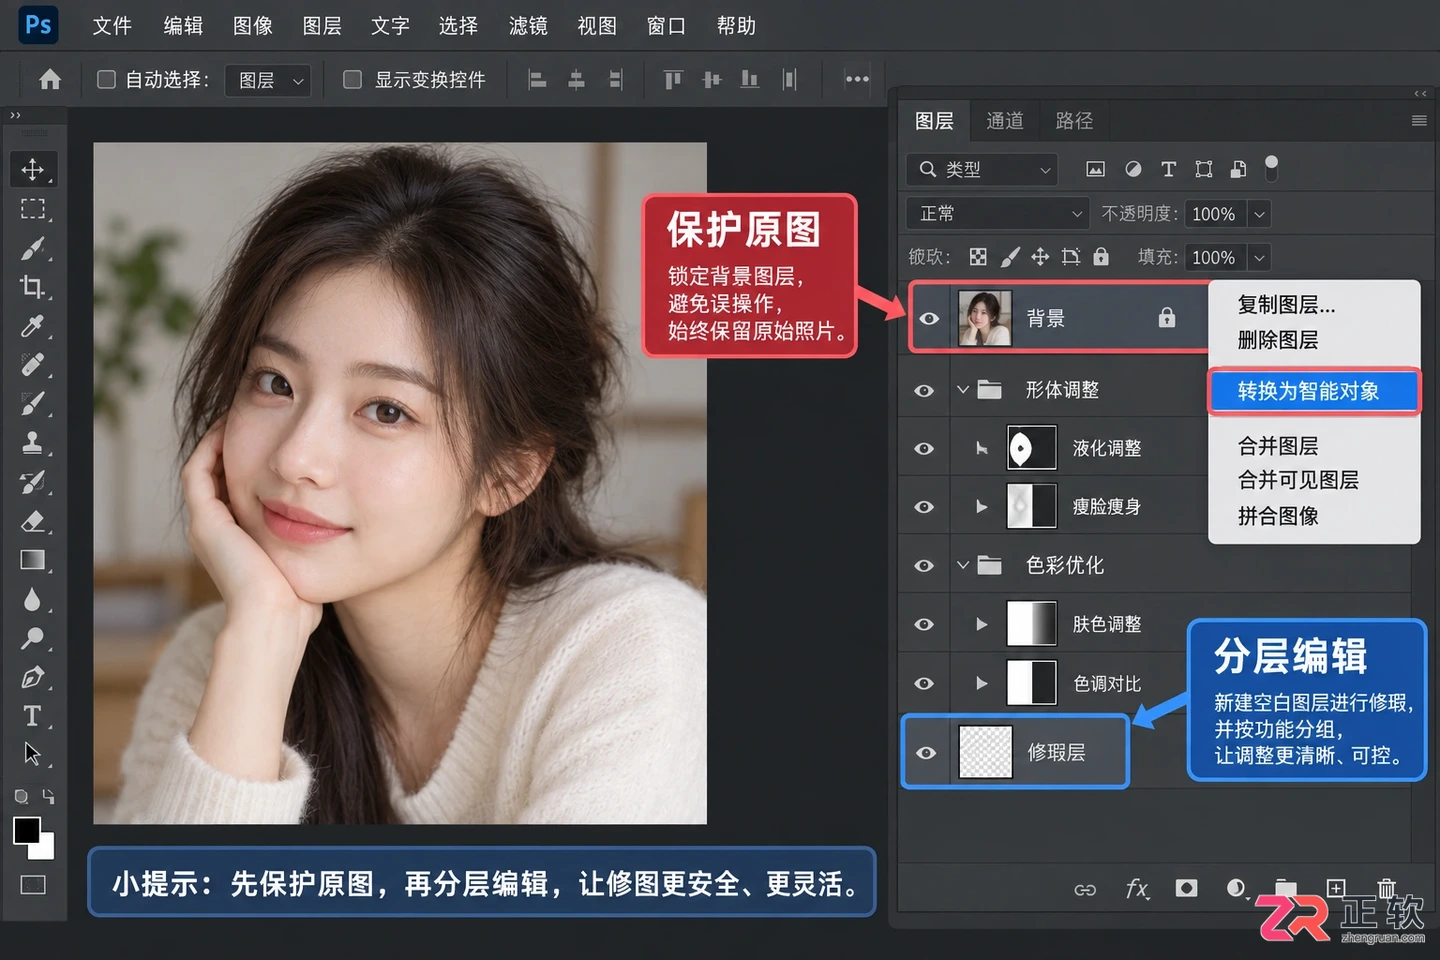
Task: Switch to the 通道 tab
Action: (1005, 121)
